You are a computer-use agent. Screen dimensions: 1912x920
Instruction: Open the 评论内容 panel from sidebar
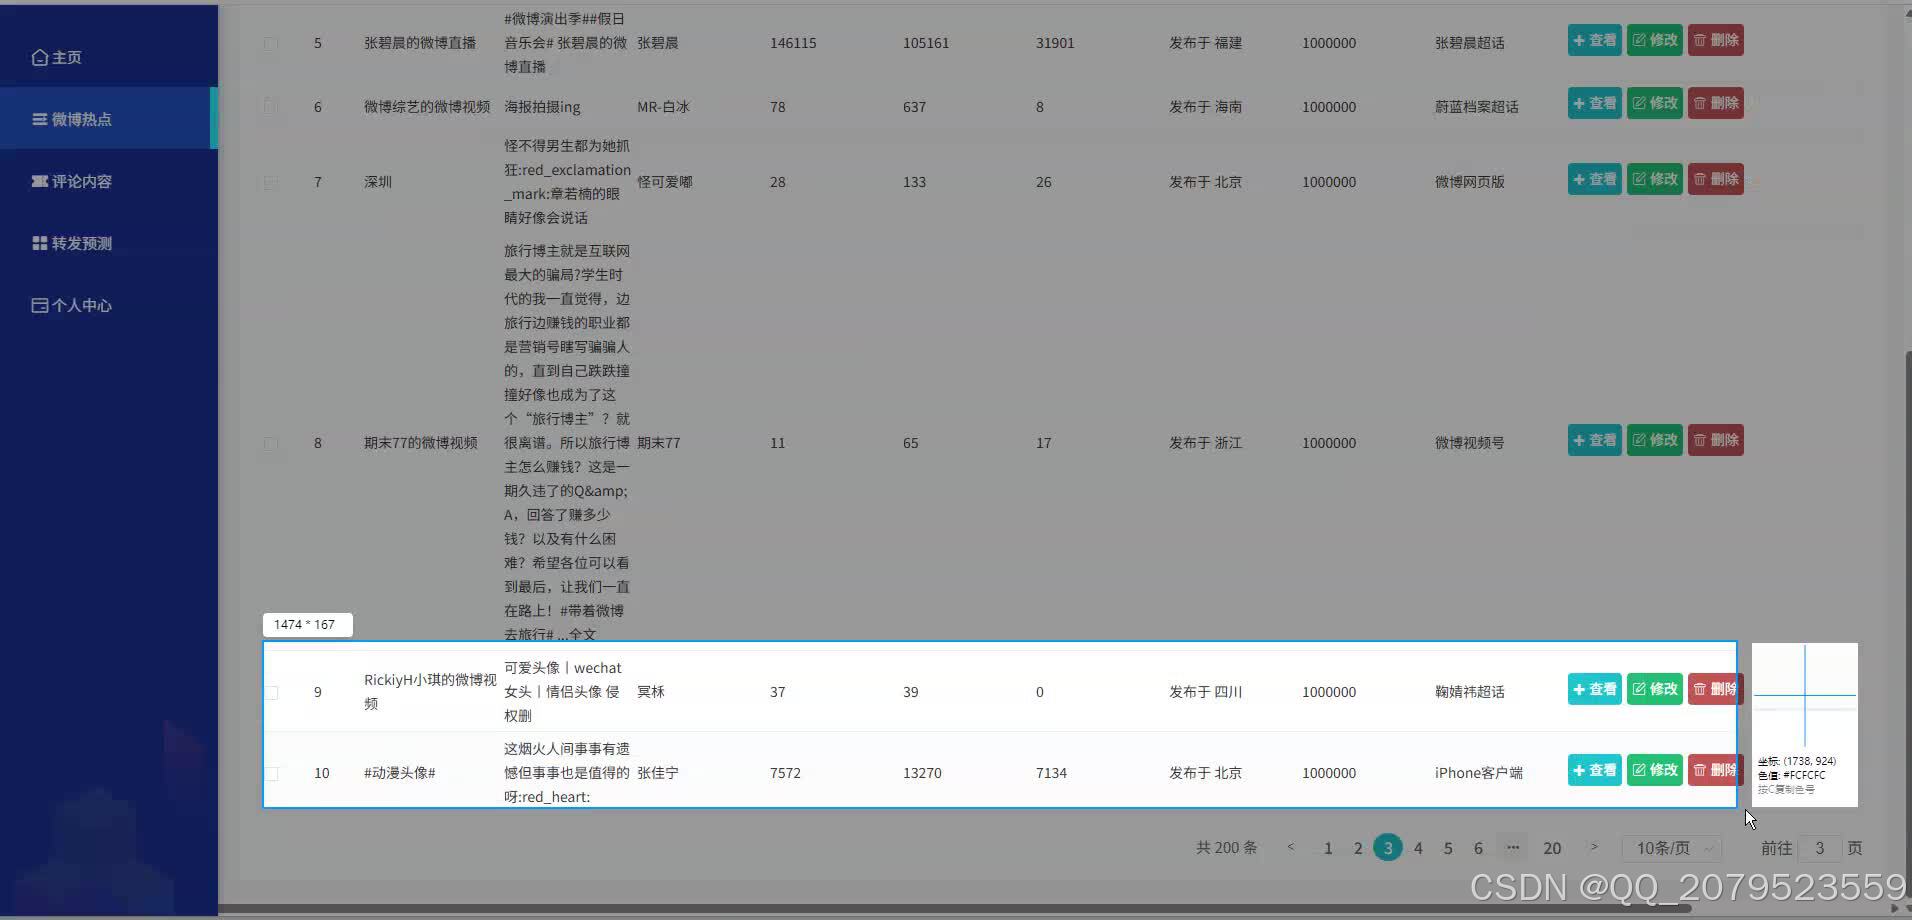click(x=80, y=181)
